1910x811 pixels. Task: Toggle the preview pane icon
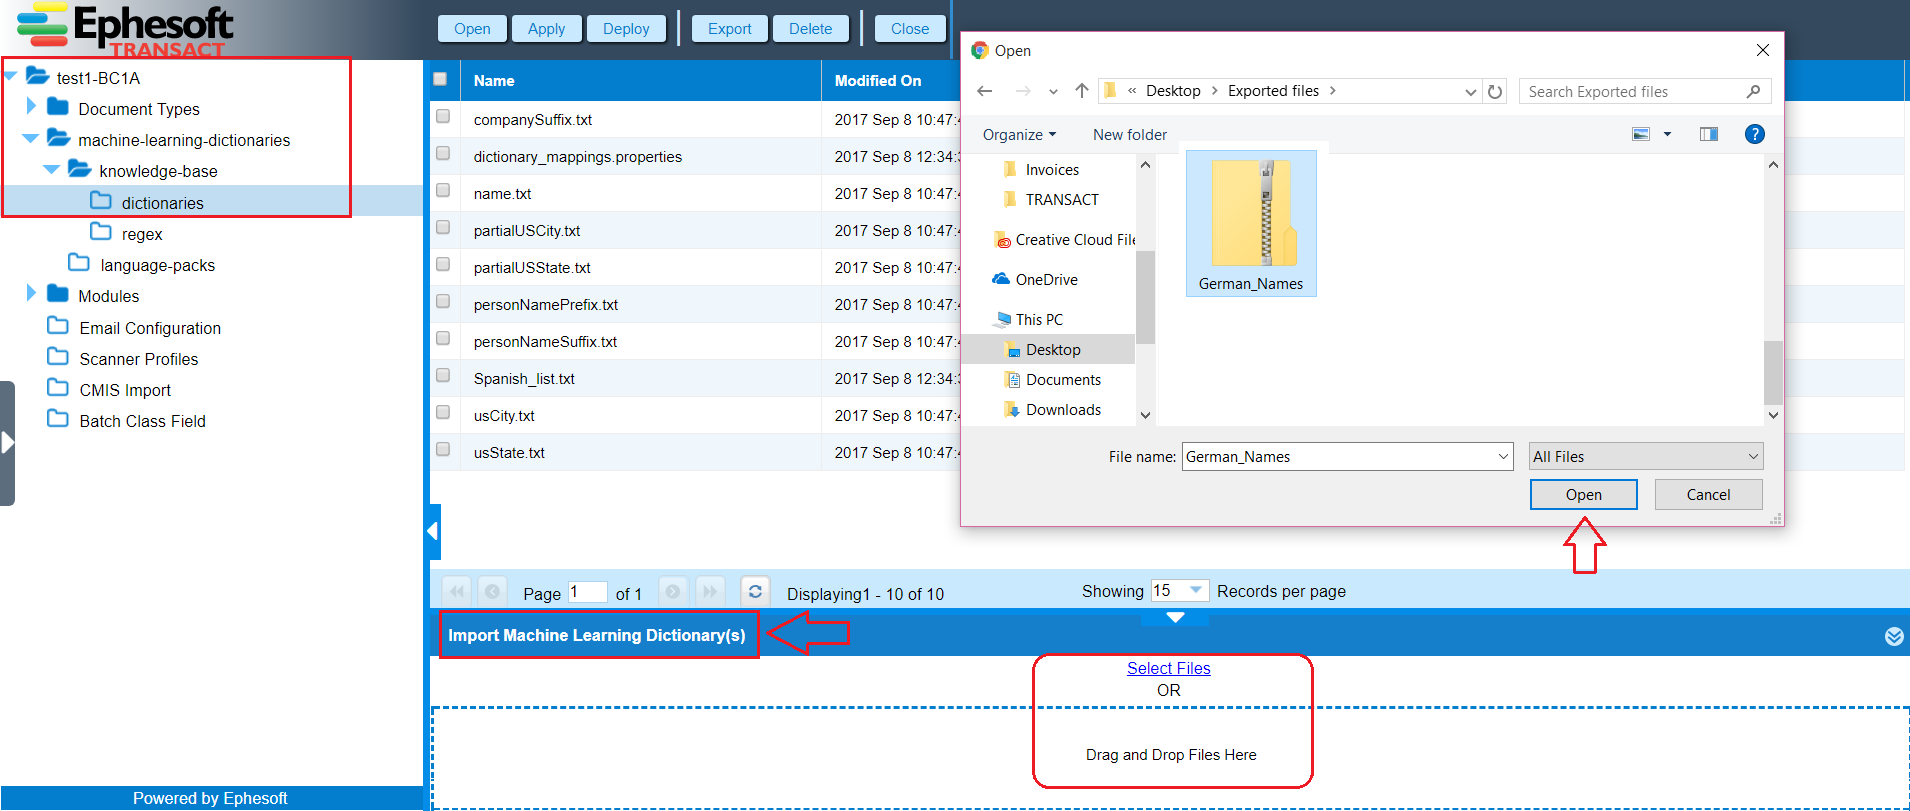[x=1709, y=134]
